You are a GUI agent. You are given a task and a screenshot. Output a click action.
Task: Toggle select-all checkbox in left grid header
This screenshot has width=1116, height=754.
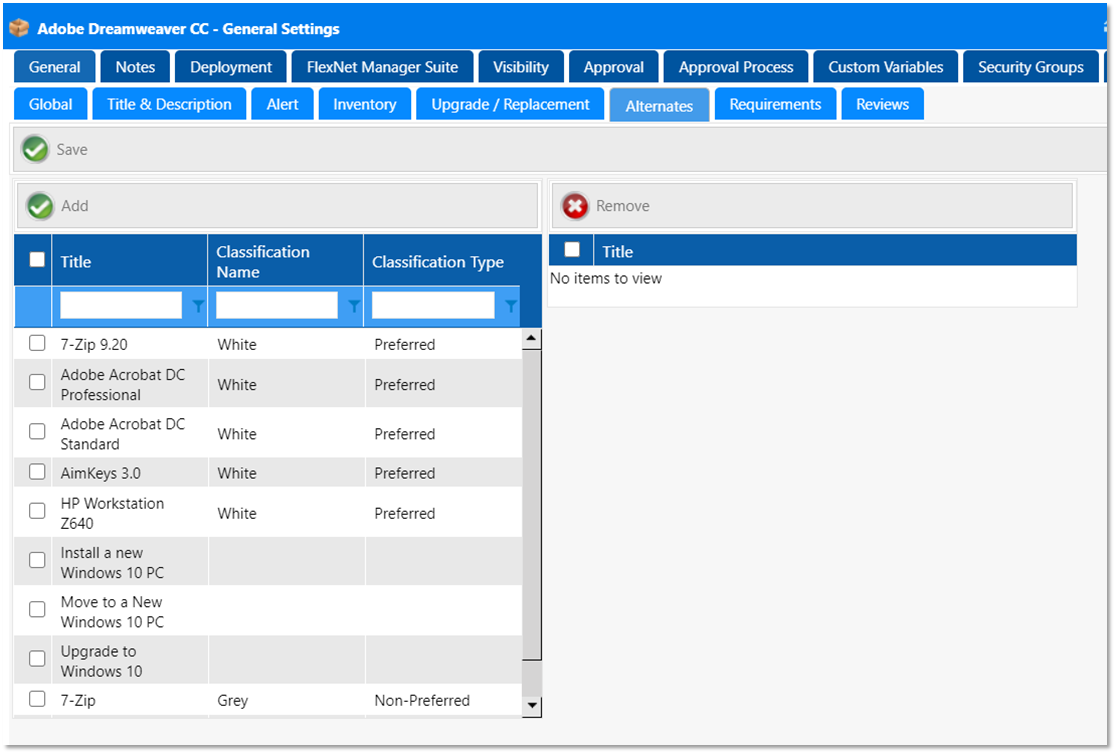pos(37,260)
